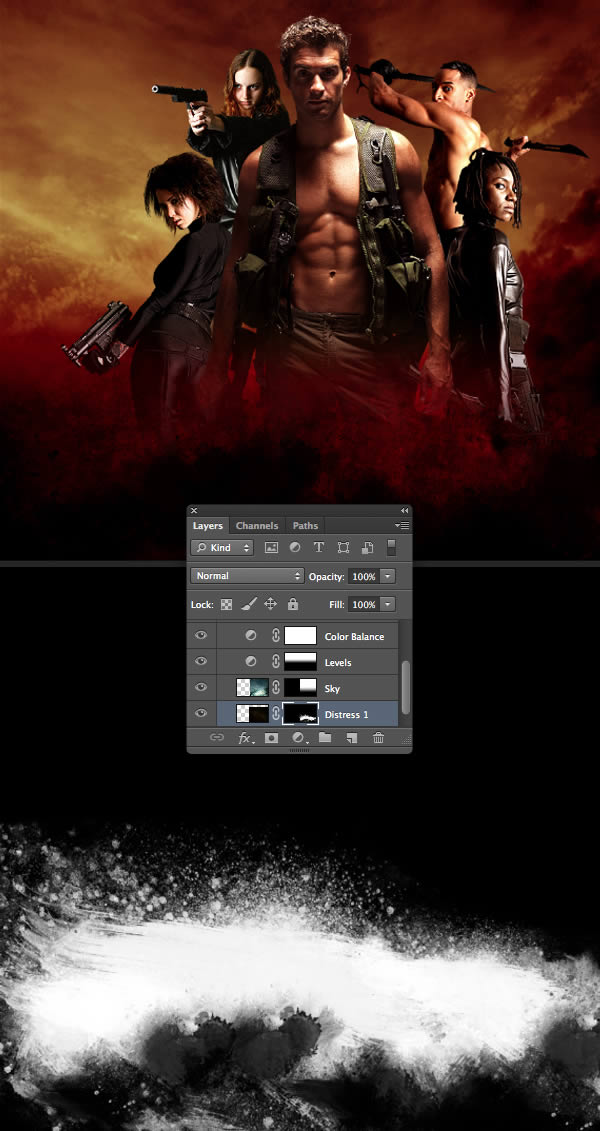Click mask link icon on Levels layer

click(275, 661)
